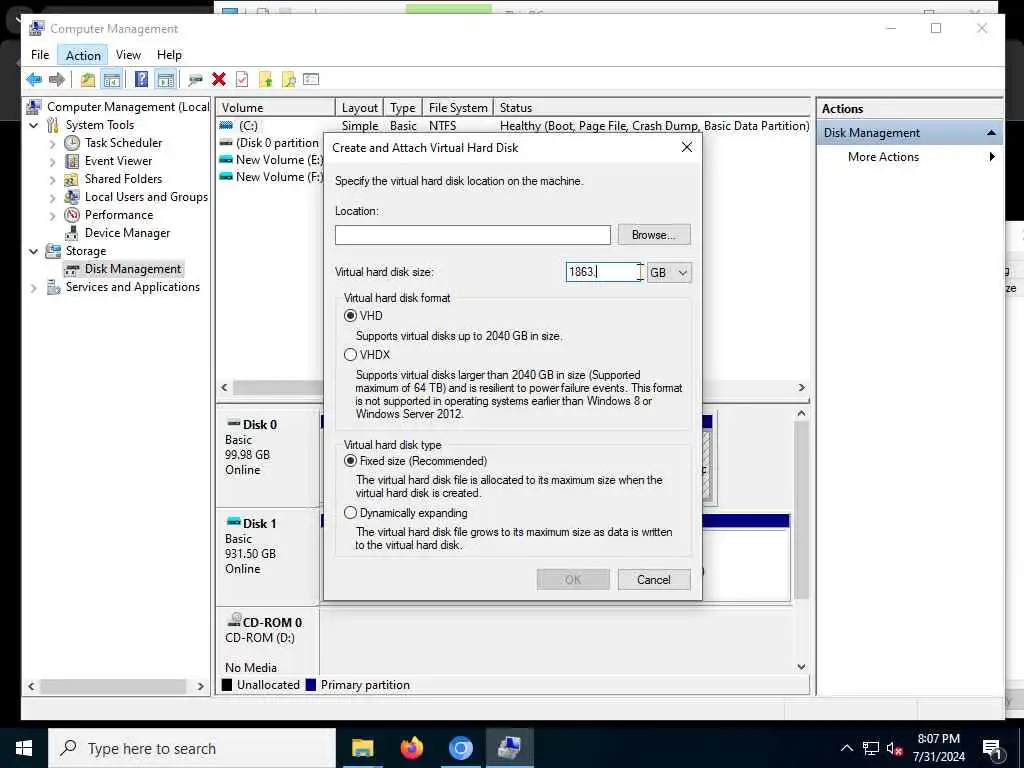Collapse the Disk Management actions section
Viewport: 1024px width, 768px height.
[991, 133]
